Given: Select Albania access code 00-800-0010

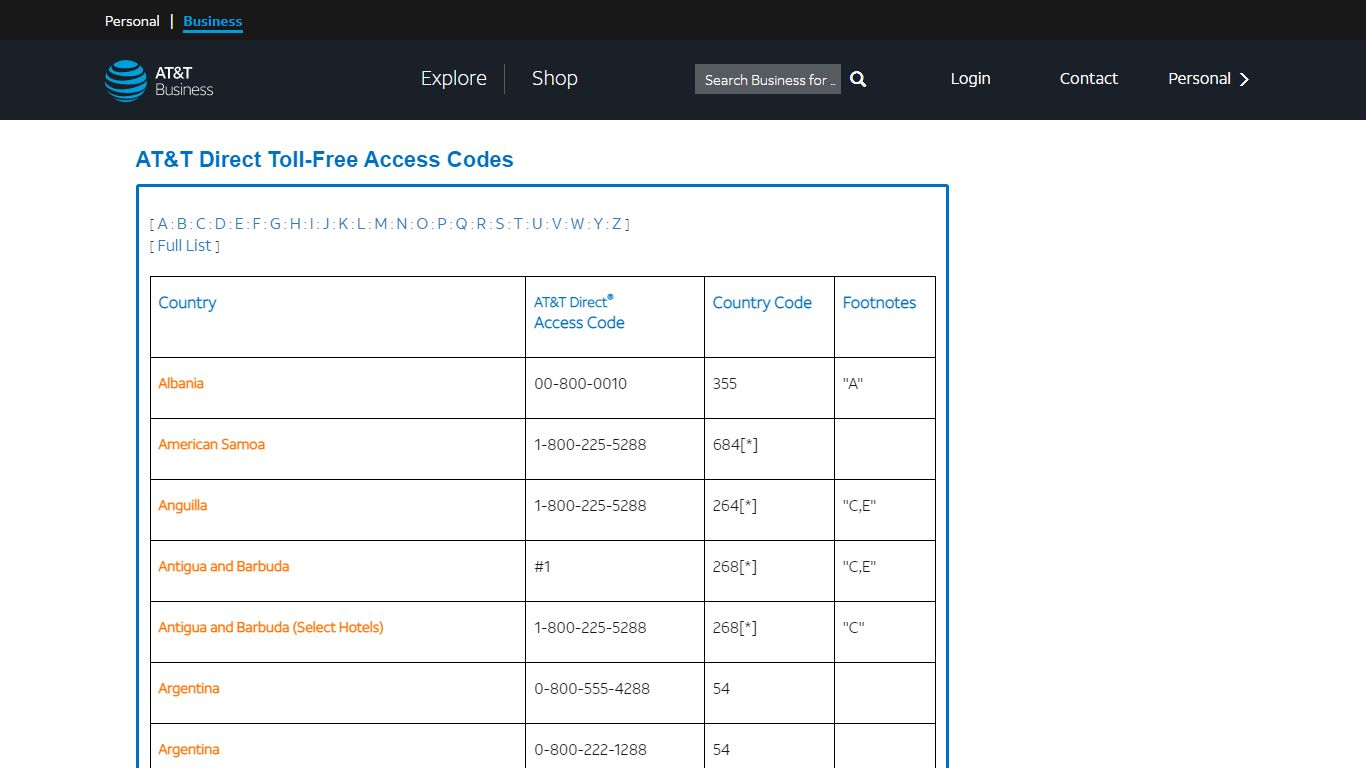Looking at the screenshot, I should click(581, 383).
